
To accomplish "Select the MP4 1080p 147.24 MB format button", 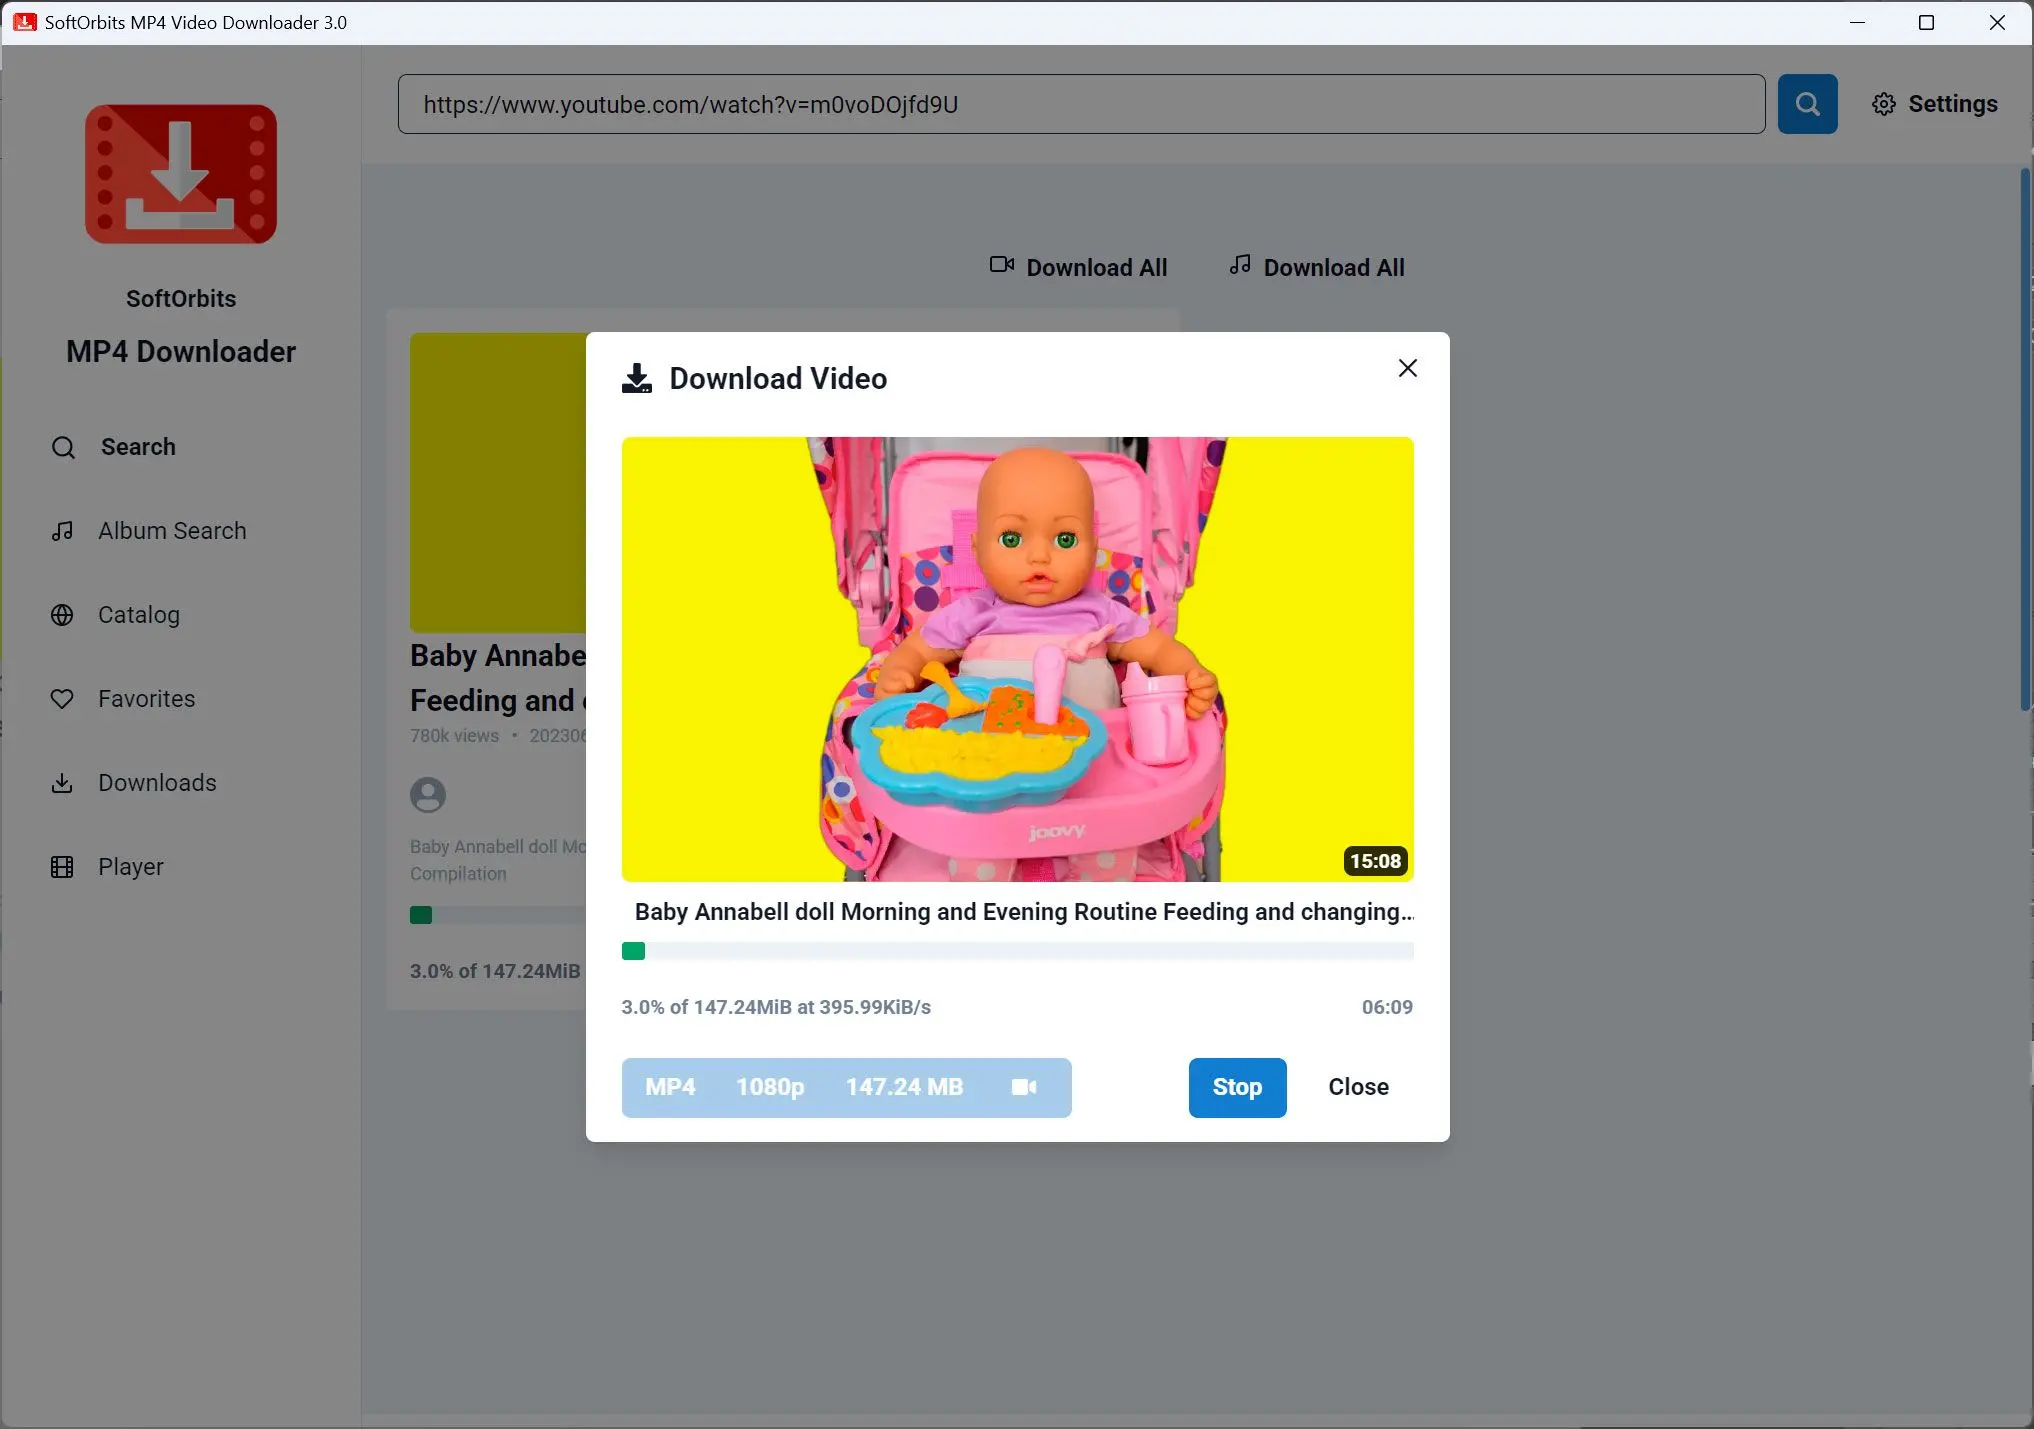I will click(x=846, y=1087).
